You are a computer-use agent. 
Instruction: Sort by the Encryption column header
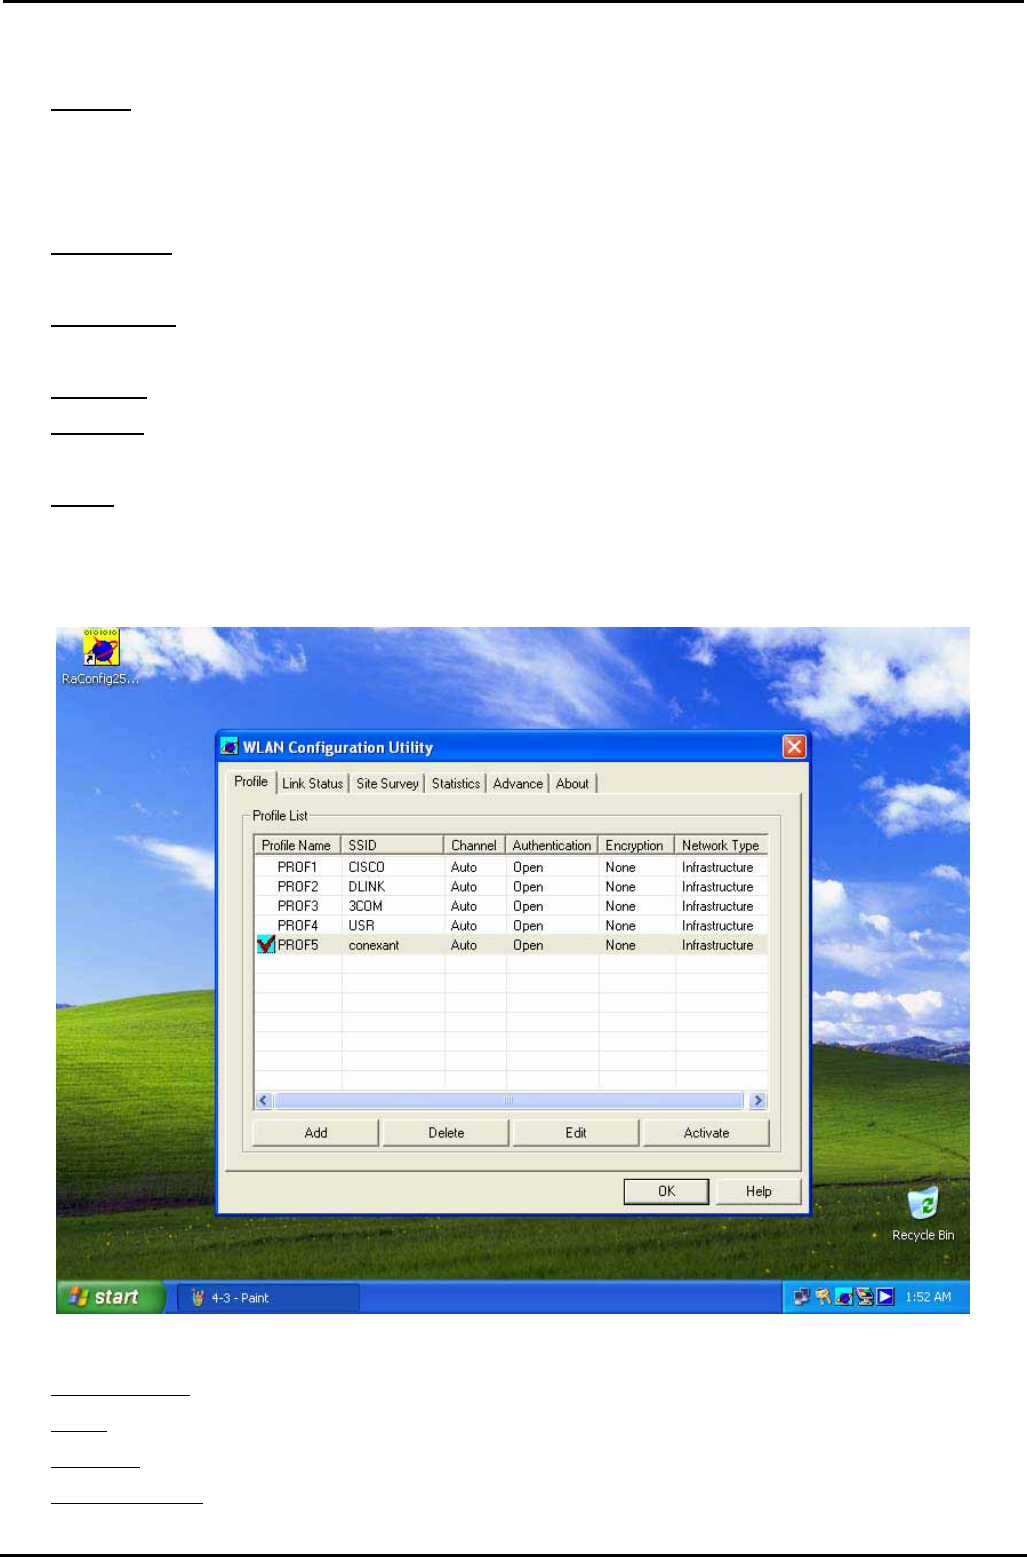click(x=637, y=845)
